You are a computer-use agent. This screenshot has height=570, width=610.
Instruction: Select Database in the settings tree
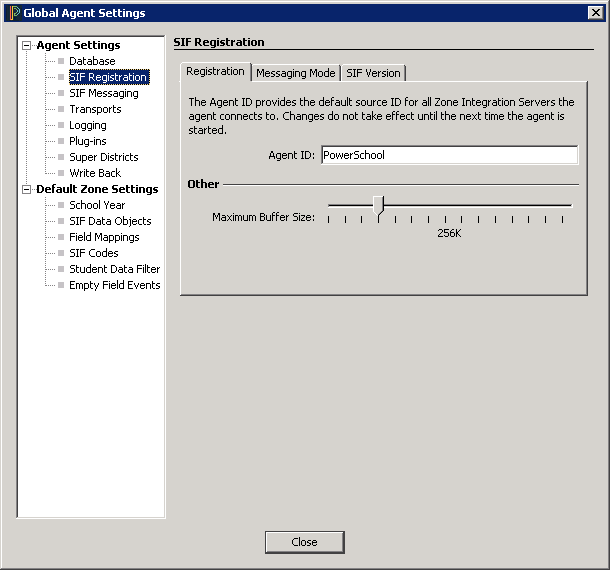(92, 61)
